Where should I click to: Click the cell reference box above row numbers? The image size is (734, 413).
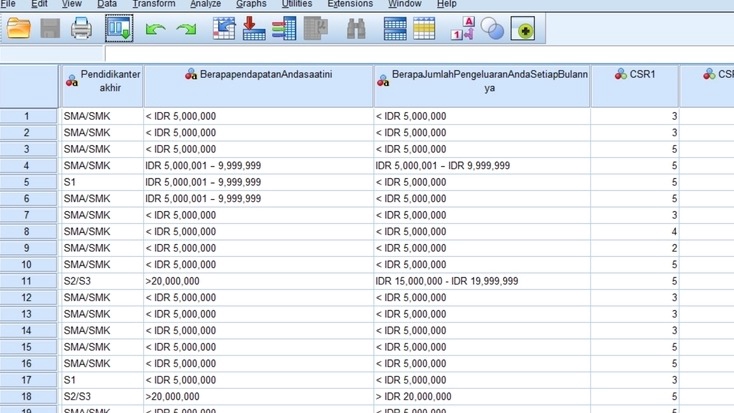tap(51, 54)
